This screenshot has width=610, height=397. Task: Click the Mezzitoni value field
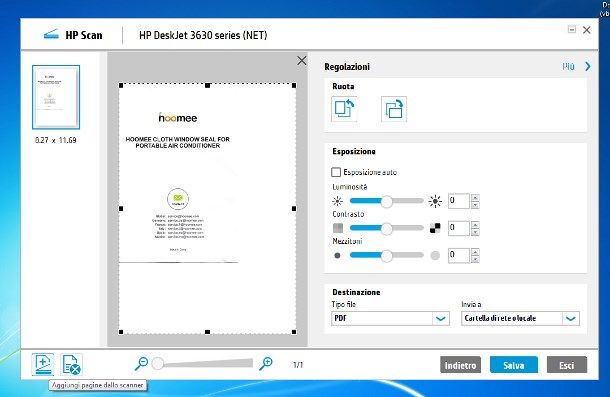tap(459, 255)
